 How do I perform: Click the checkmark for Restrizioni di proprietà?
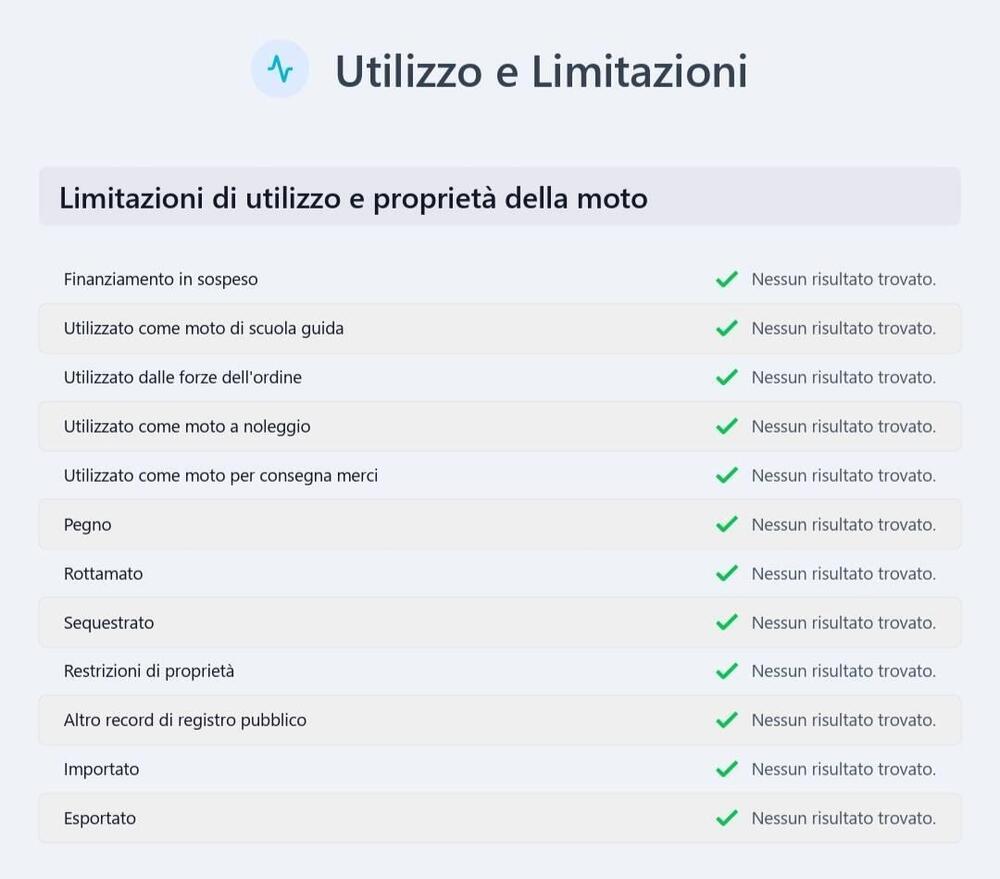[727, 671]
